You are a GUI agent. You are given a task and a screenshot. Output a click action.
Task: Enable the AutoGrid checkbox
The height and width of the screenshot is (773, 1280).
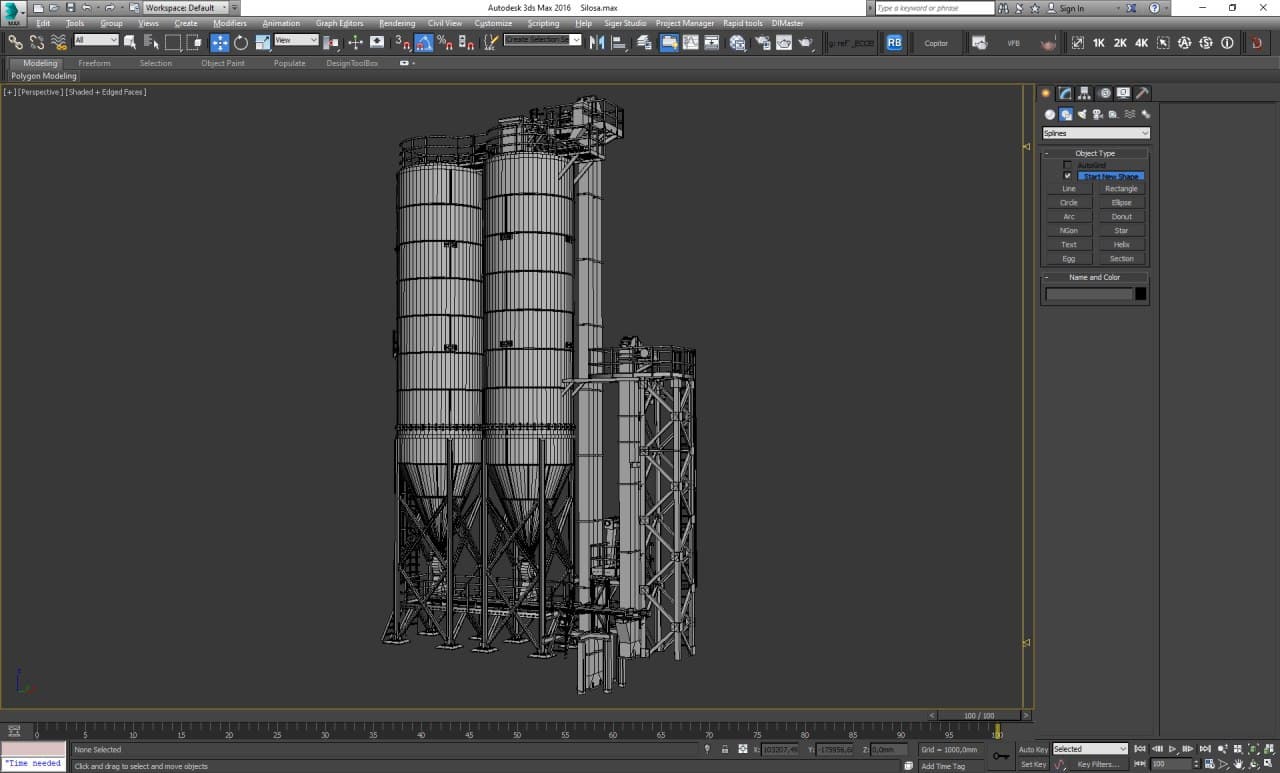[1067, 165]
